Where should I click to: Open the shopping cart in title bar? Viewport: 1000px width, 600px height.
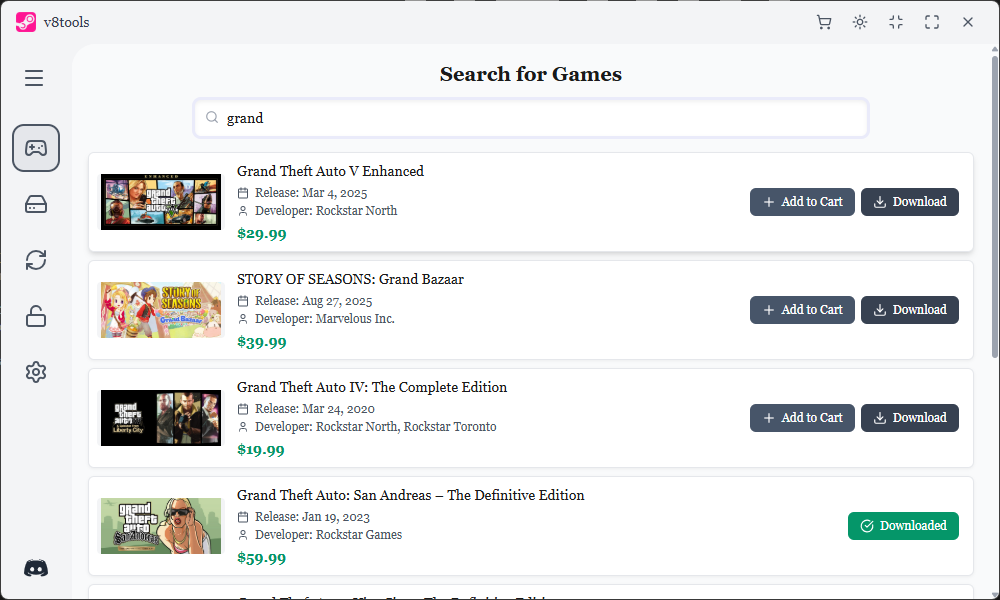point(823,21)
